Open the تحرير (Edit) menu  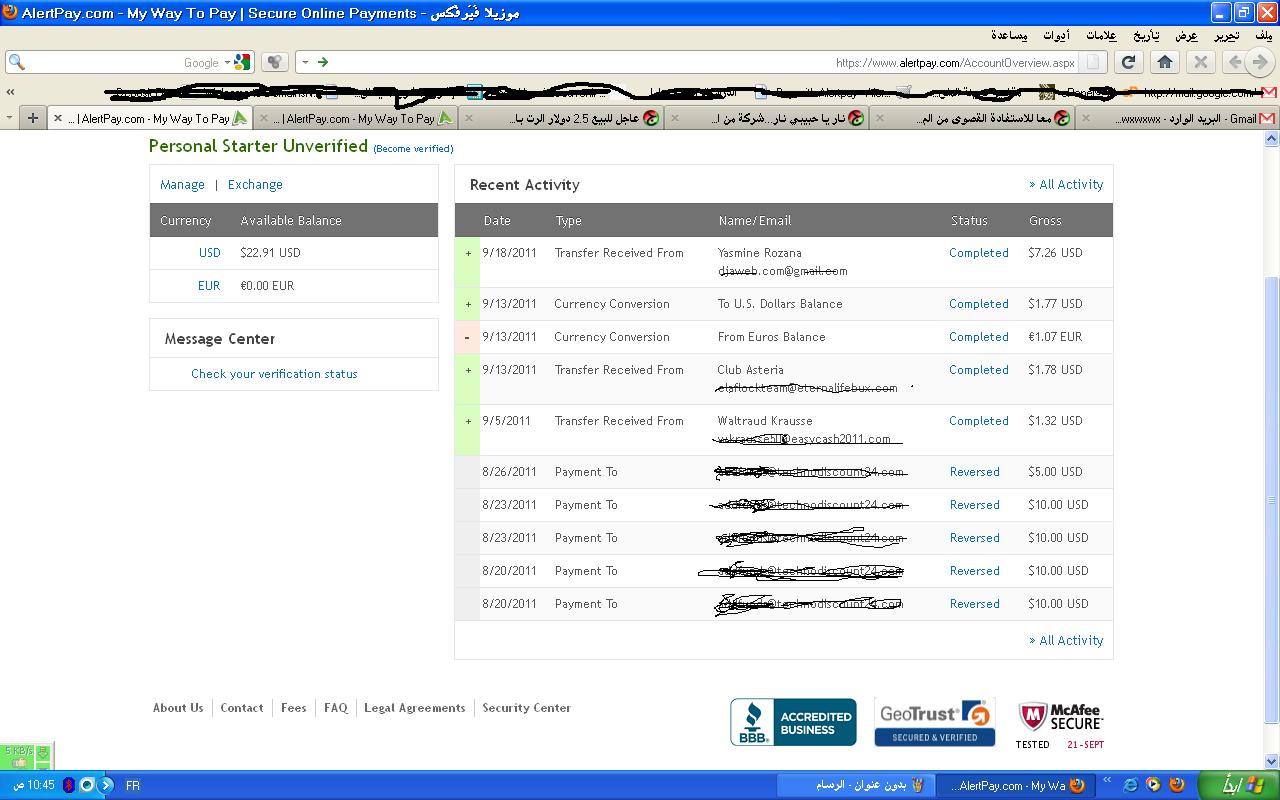pos(1227,35)
